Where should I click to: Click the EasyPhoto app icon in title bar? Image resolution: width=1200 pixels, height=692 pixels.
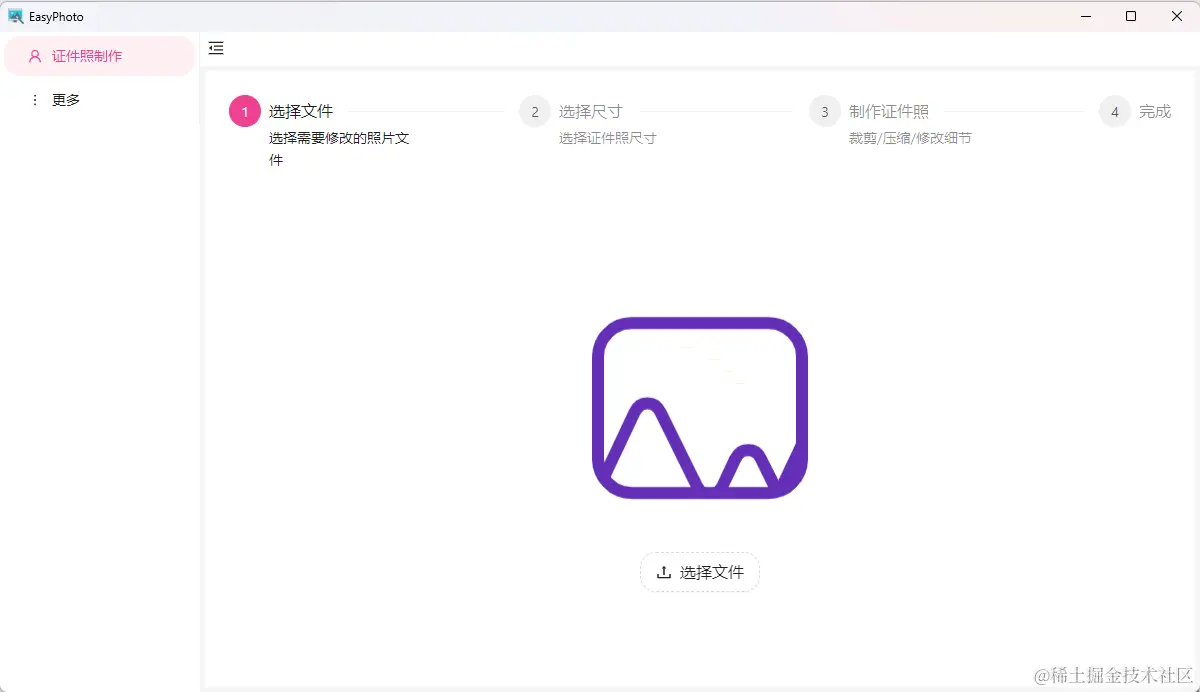click(16, 16)
